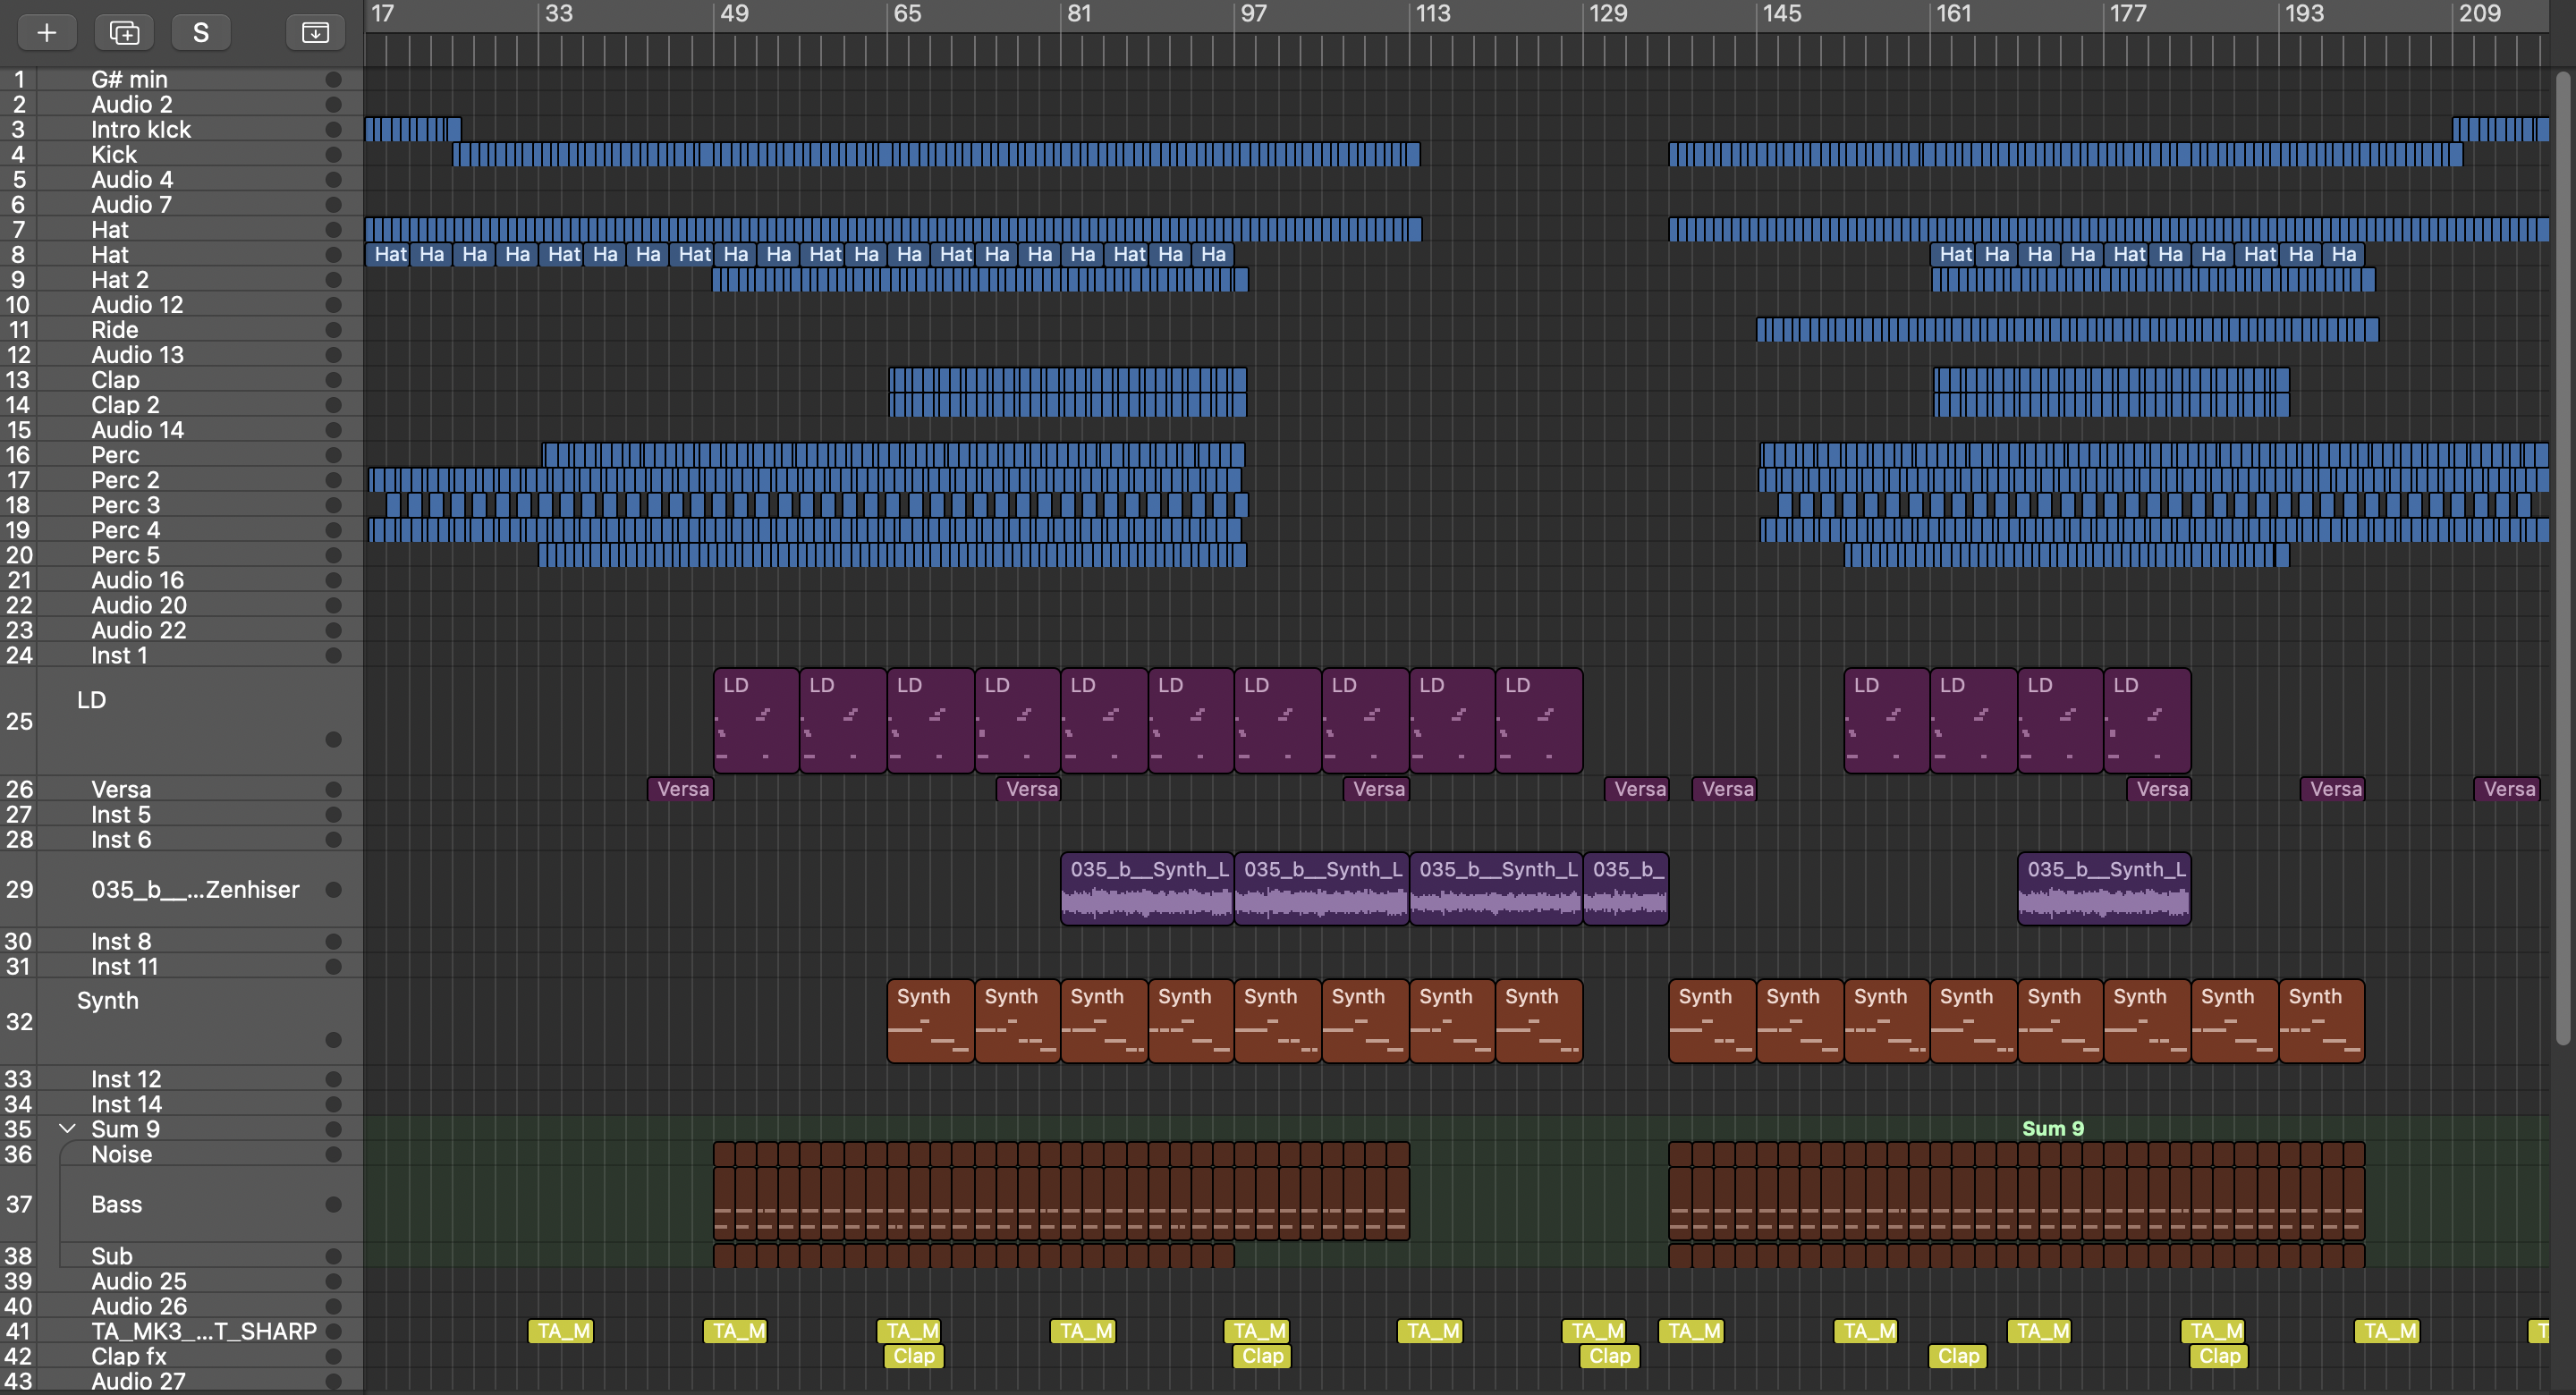The height and width of the screenshot is (1395, 2576).
Task: Click bar 97 on the ruler
Action: tap(1253, 14)
